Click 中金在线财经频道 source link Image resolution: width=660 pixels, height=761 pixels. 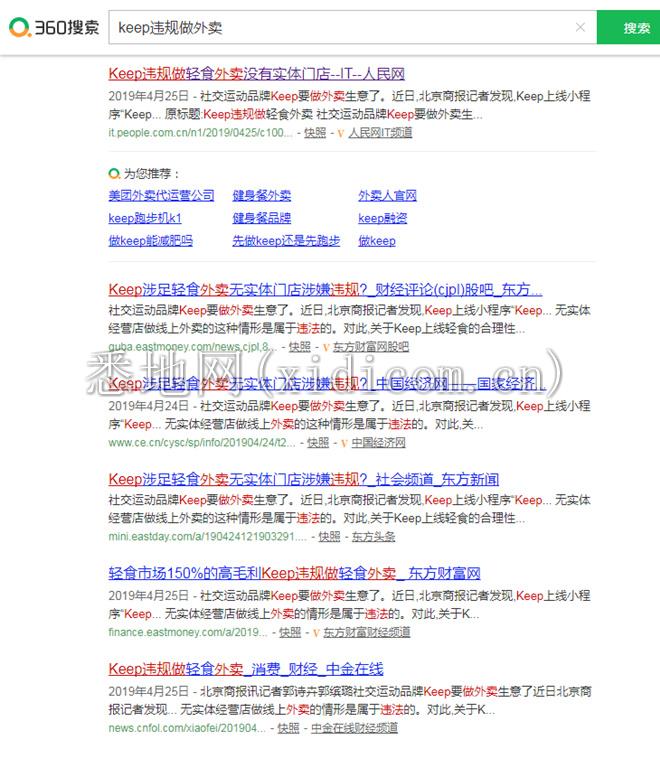354,728
